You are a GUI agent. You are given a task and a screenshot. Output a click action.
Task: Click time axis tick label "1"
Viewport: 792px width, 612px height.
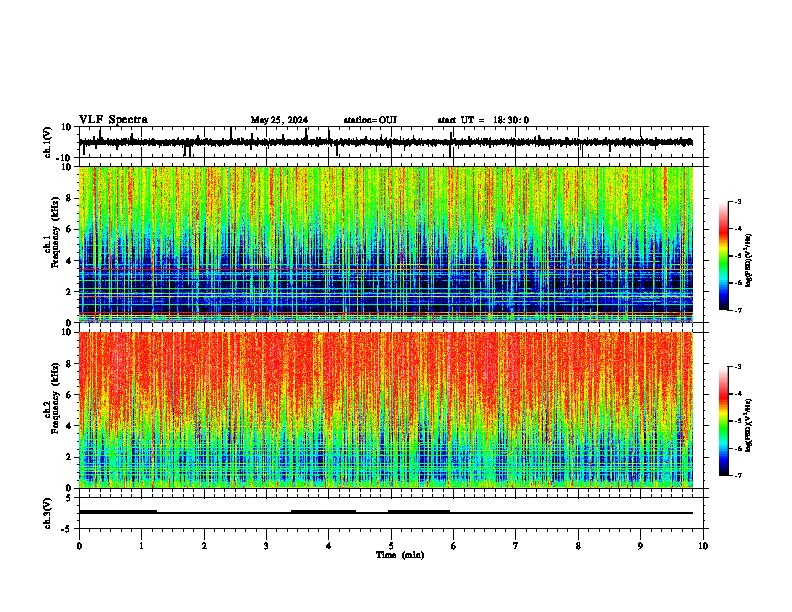click(141, 546)
